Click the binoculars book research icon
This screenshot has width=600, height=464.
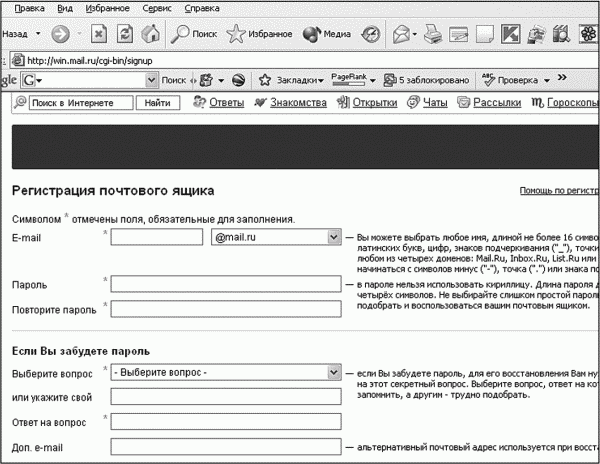562,34
